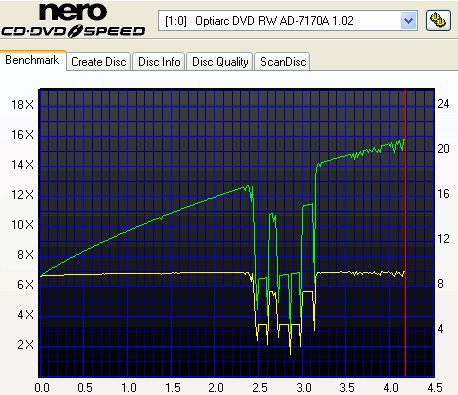Click the red end-position marker line
This screenshot has width=458, height=395.
(406, 233)
